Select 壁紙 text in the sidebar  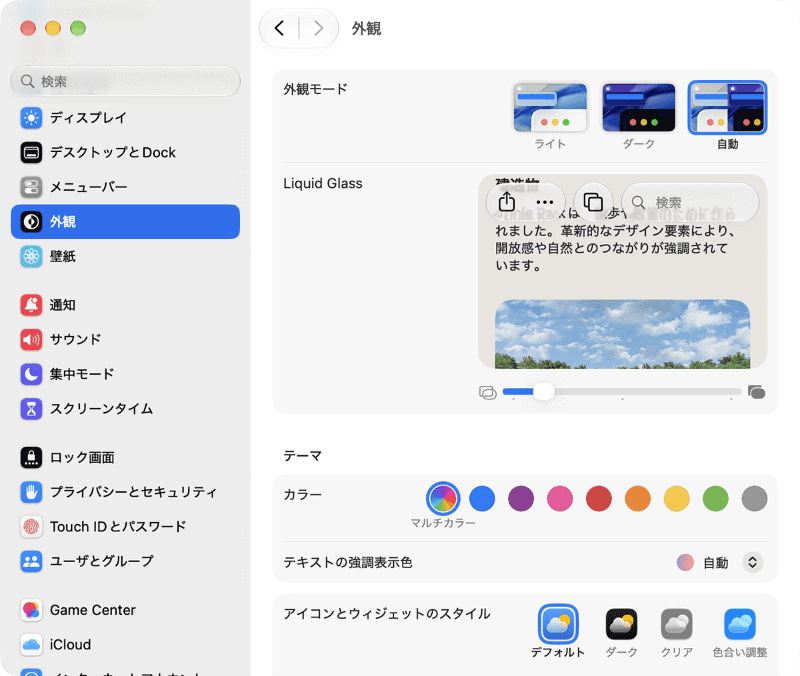(63, 256)
